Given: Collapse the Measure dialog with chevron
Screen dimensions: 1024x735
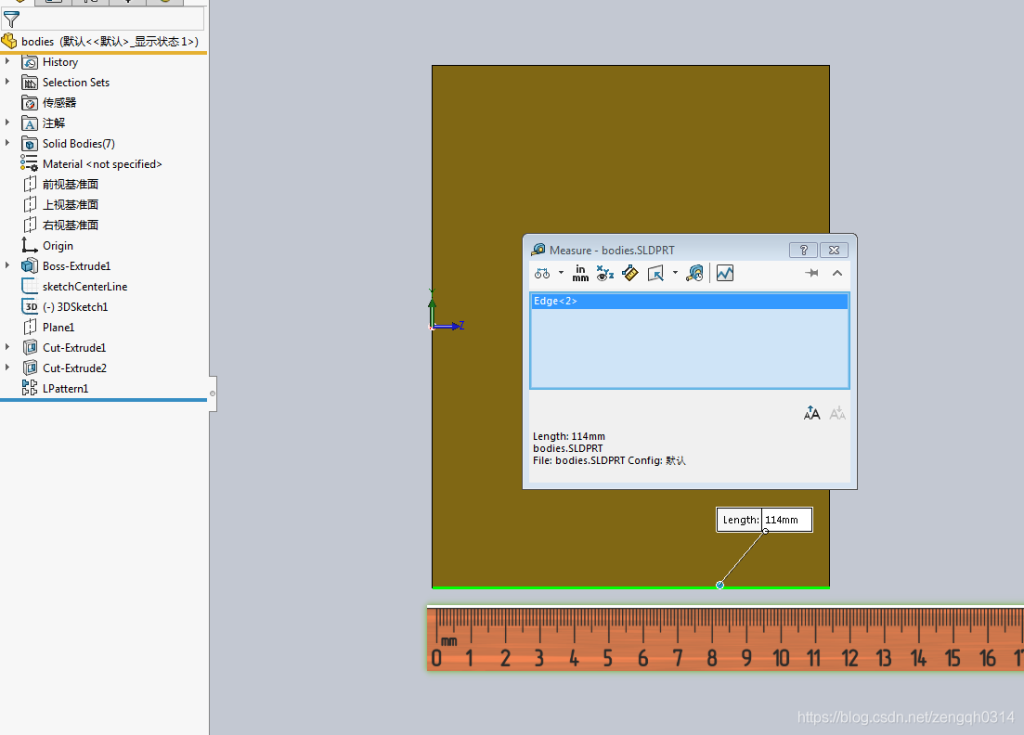Looking at the screenshot, I should [837, 273].
